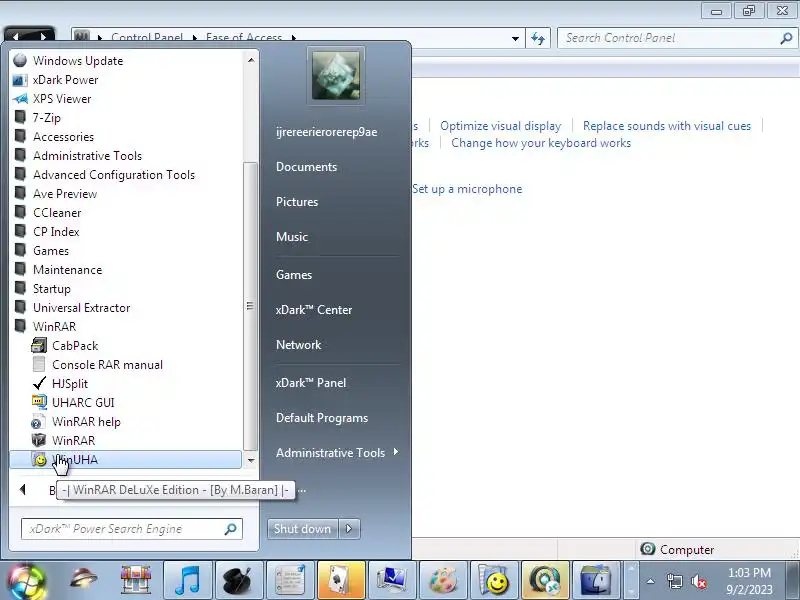Click programs list scroll down arrow

251,460
